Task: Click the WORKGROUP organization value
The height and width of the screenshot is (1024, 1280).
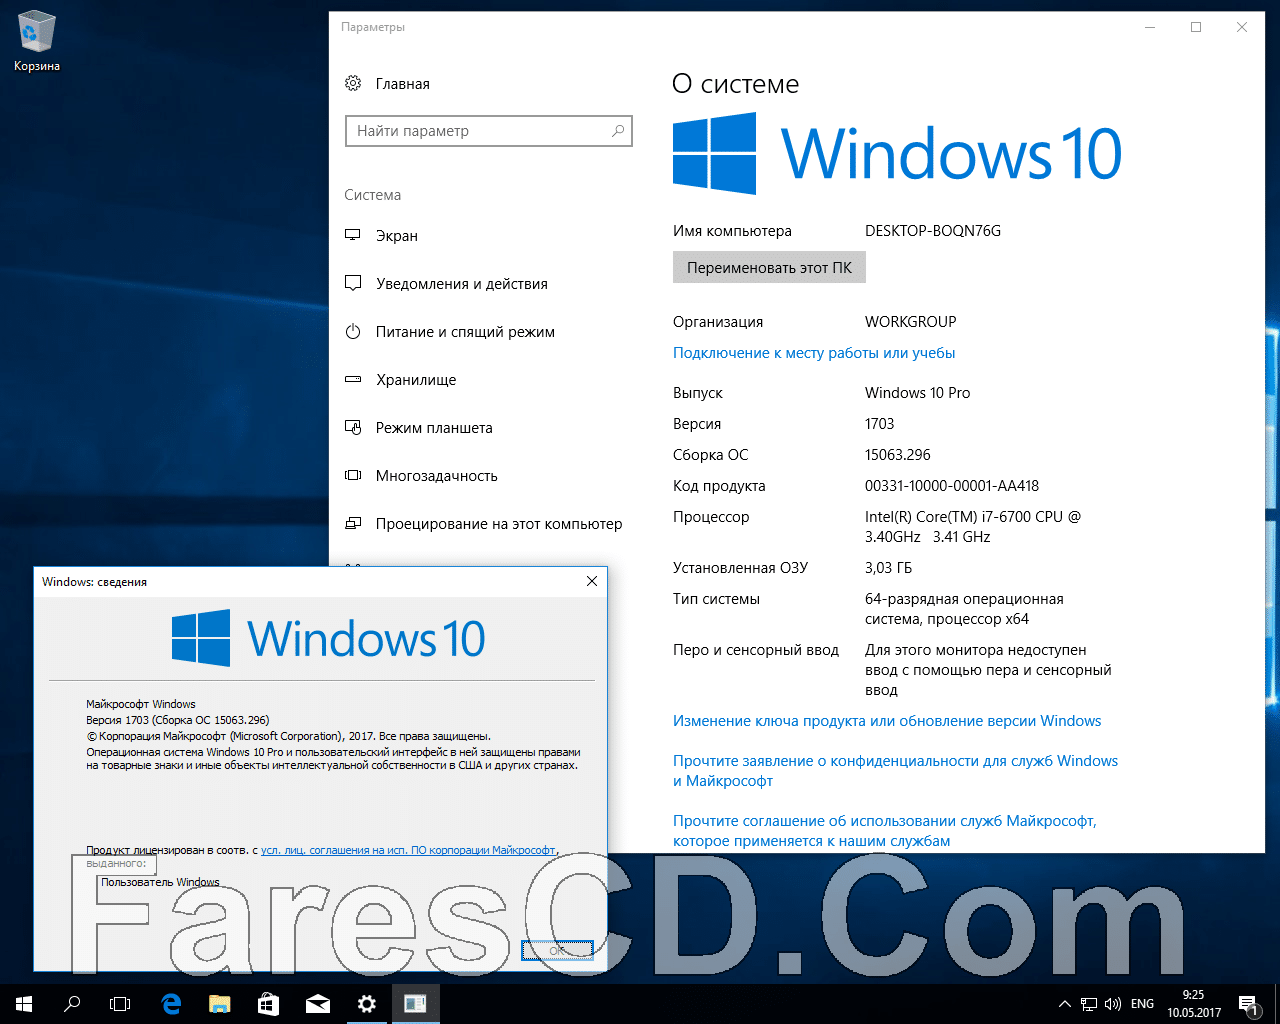Action: pos(911,322)
